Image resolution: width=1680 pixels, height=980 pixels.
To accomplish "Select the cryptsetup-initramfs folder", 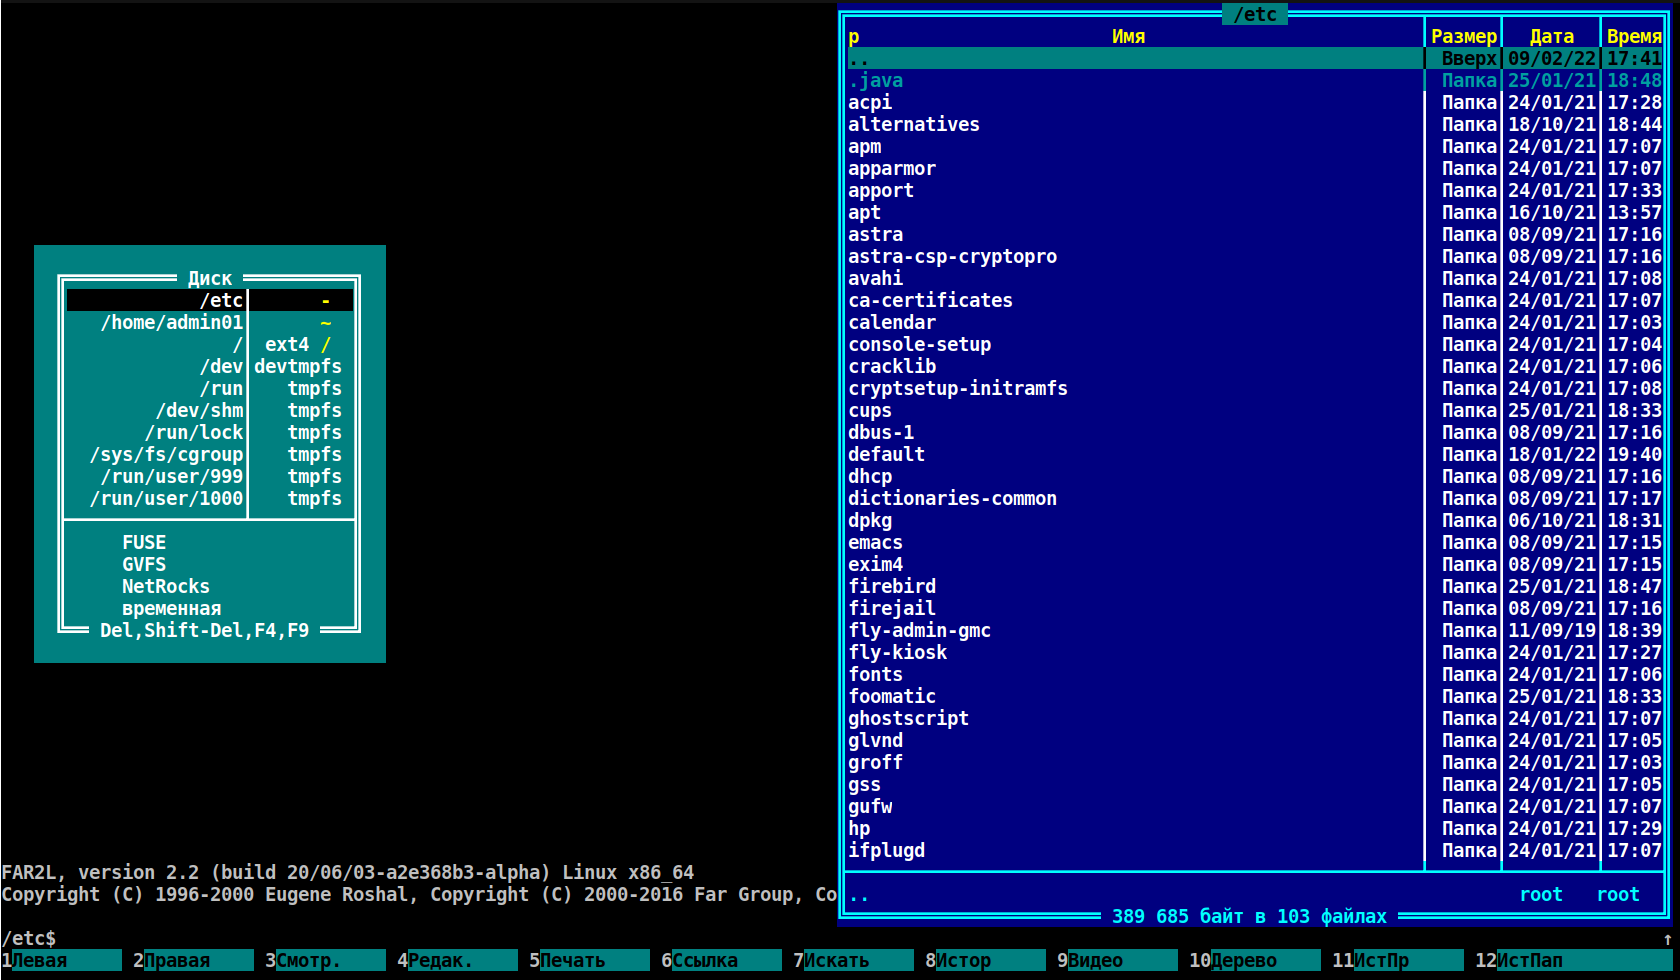I will point(1255,388).
